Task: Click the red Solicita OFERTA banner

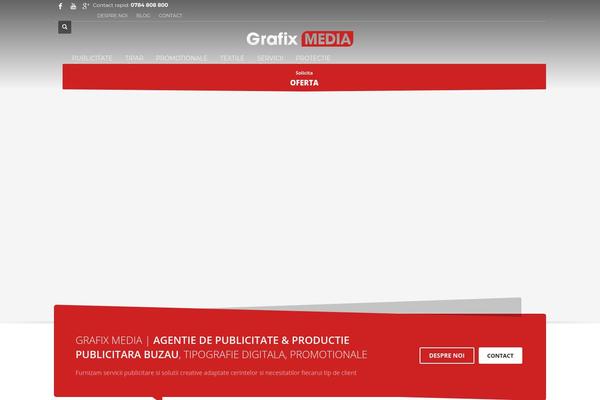Action: pos(304,77)
